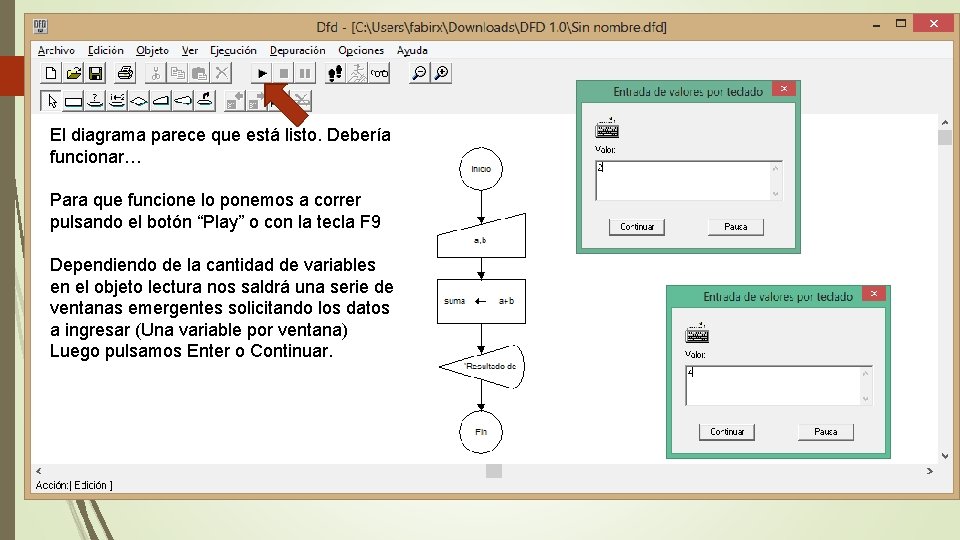Select the suma ← a+b assignment block
The width and height of the screenshot is (960, 540).
pos(481,301)
